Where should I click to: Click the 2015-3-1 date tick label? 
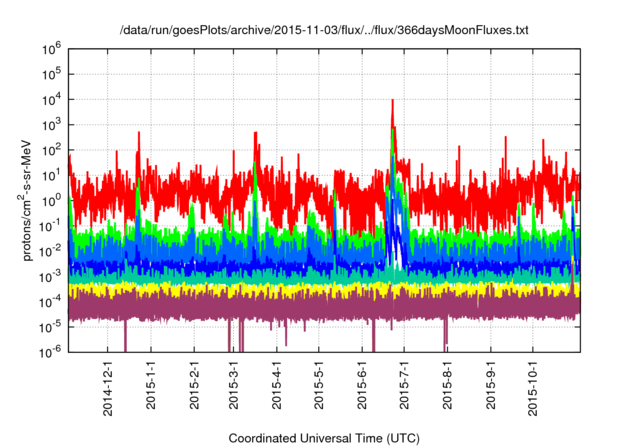[233, 385]
